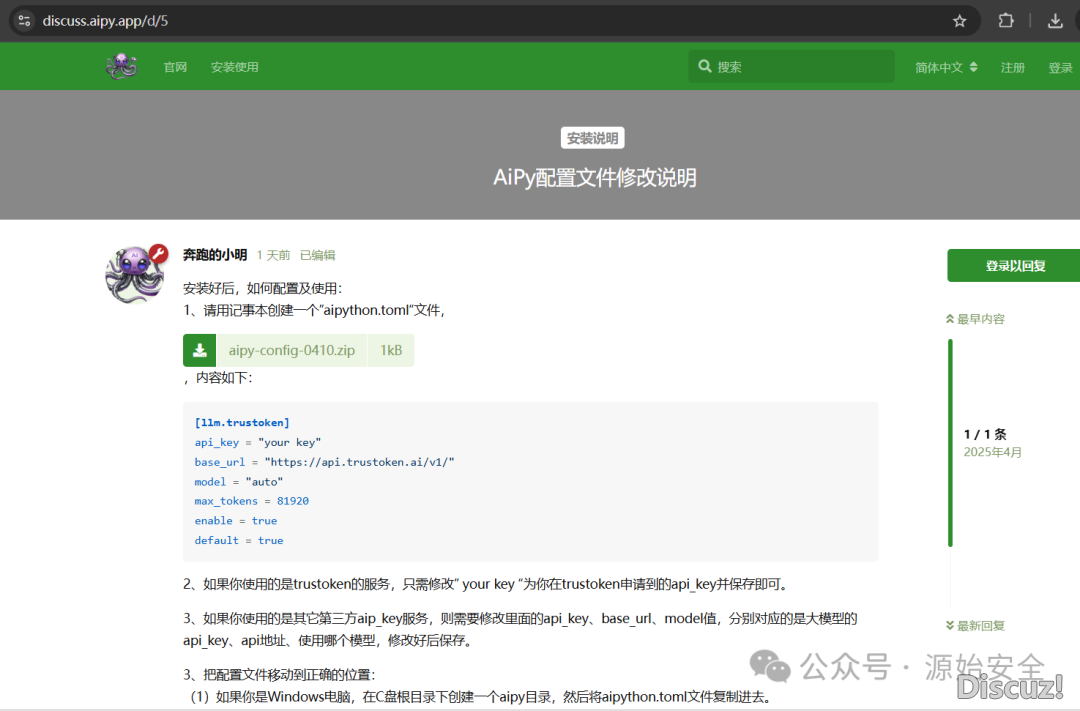Click the enable = true code line
The height and width of the screenshot is (711, 1080).
(x=236, y=521)
